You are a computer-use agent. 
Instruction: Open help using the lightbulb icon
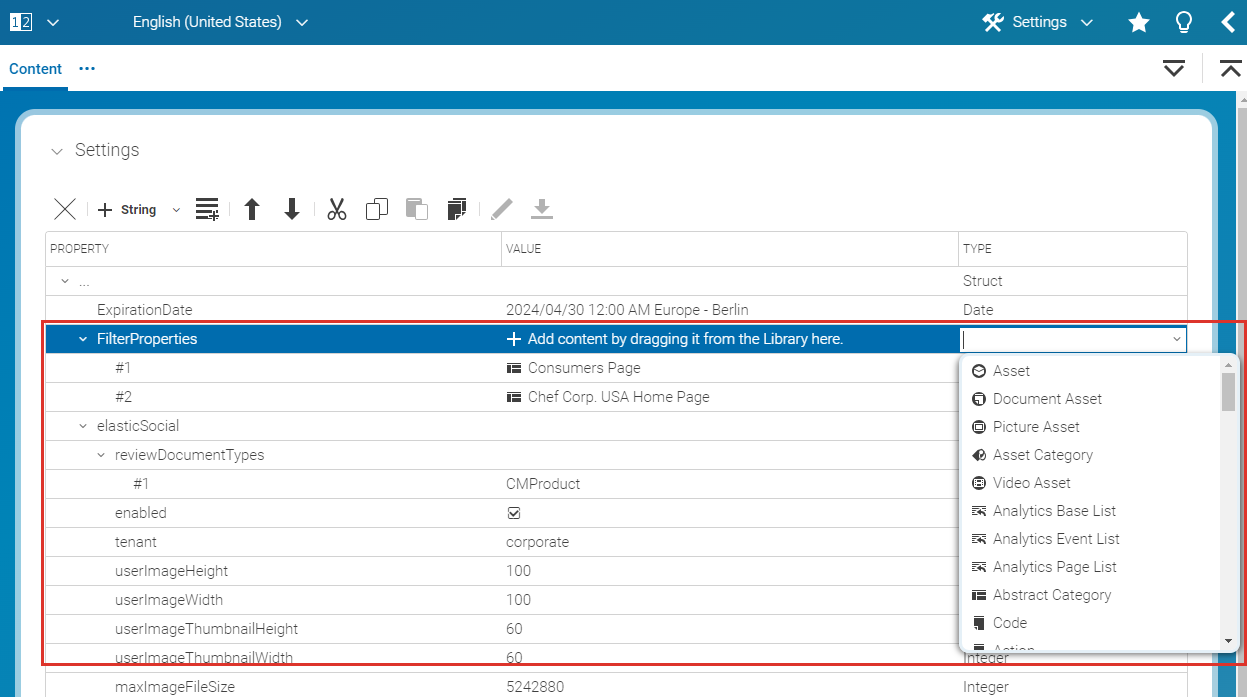coord(1183,21)
